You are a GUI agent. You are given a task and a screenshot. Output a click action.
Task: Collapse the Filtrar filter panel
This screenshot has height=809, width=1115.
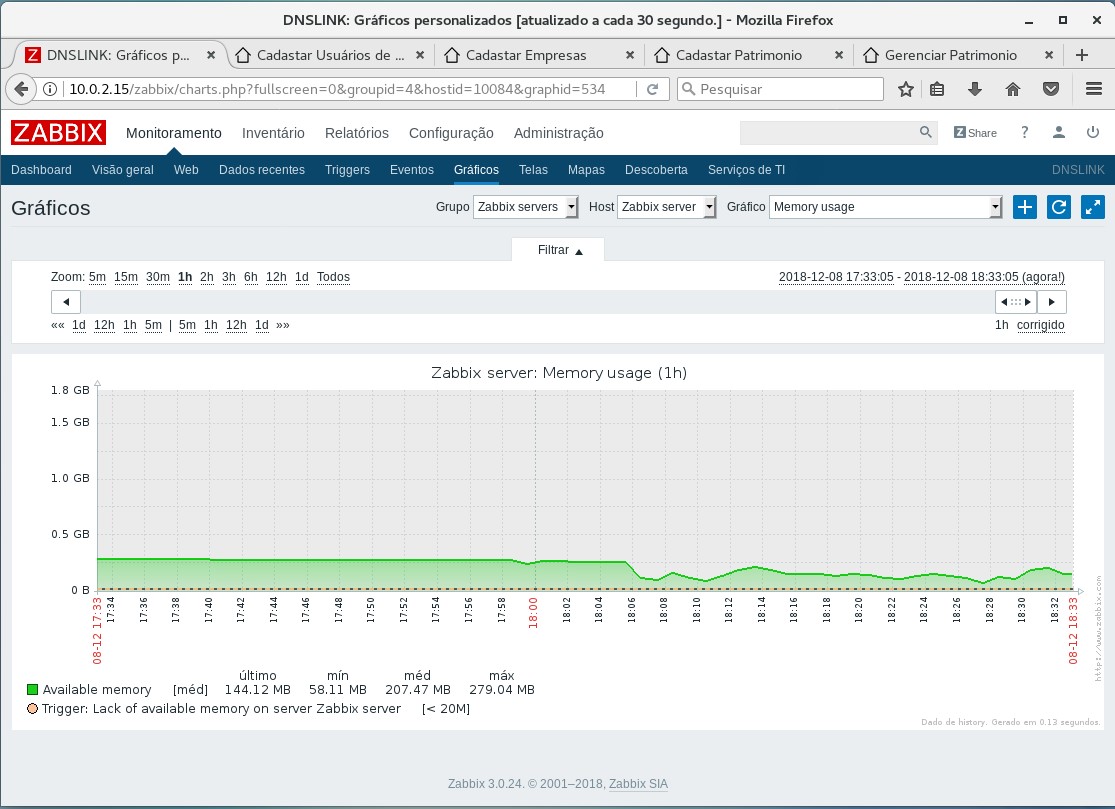click(x=559, y=250)
